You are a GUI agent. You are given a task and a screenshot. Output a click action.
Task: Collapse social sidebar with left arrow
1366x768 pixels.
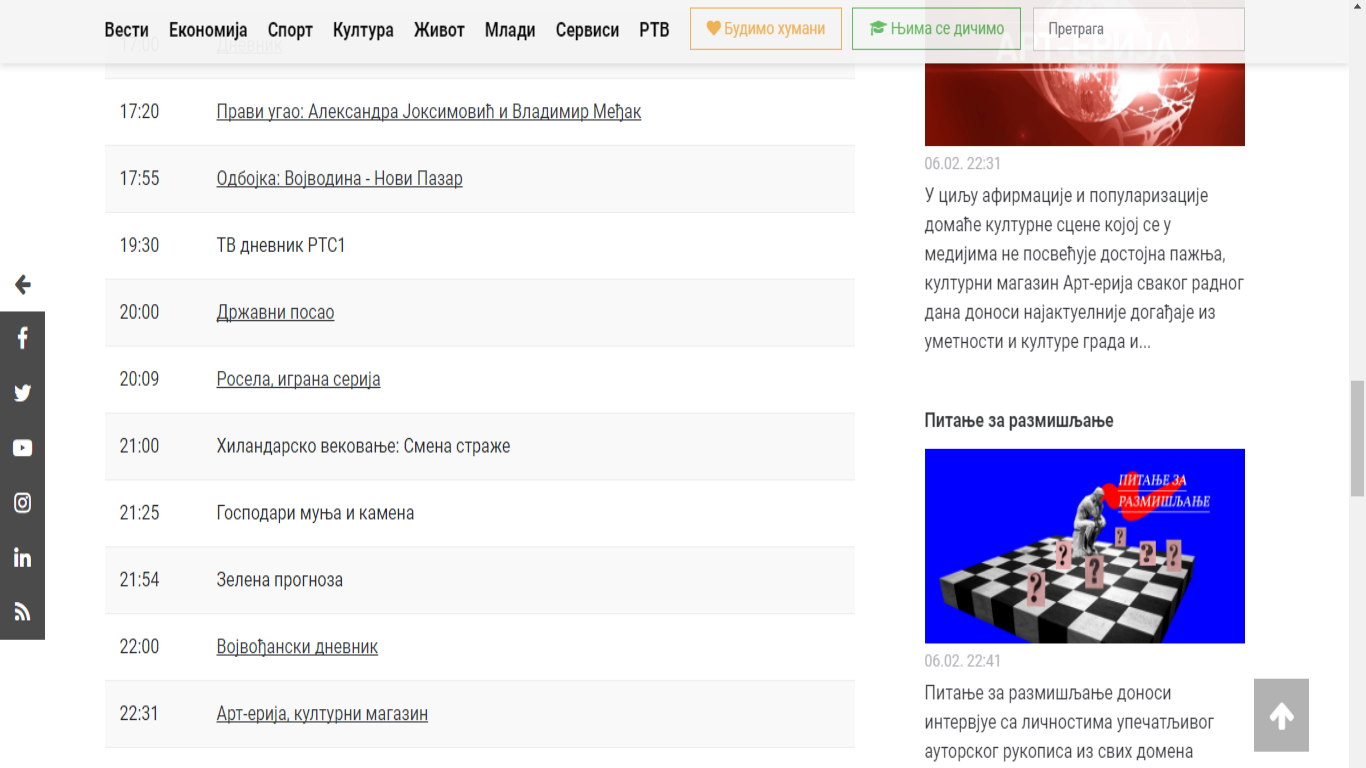coord(22,285)
